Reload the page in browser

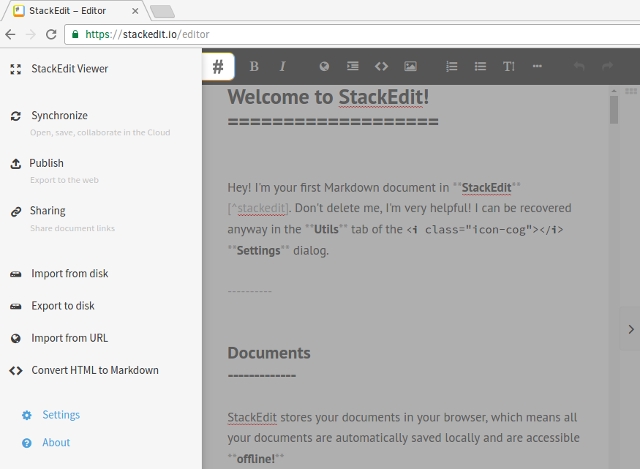[51, 34]
